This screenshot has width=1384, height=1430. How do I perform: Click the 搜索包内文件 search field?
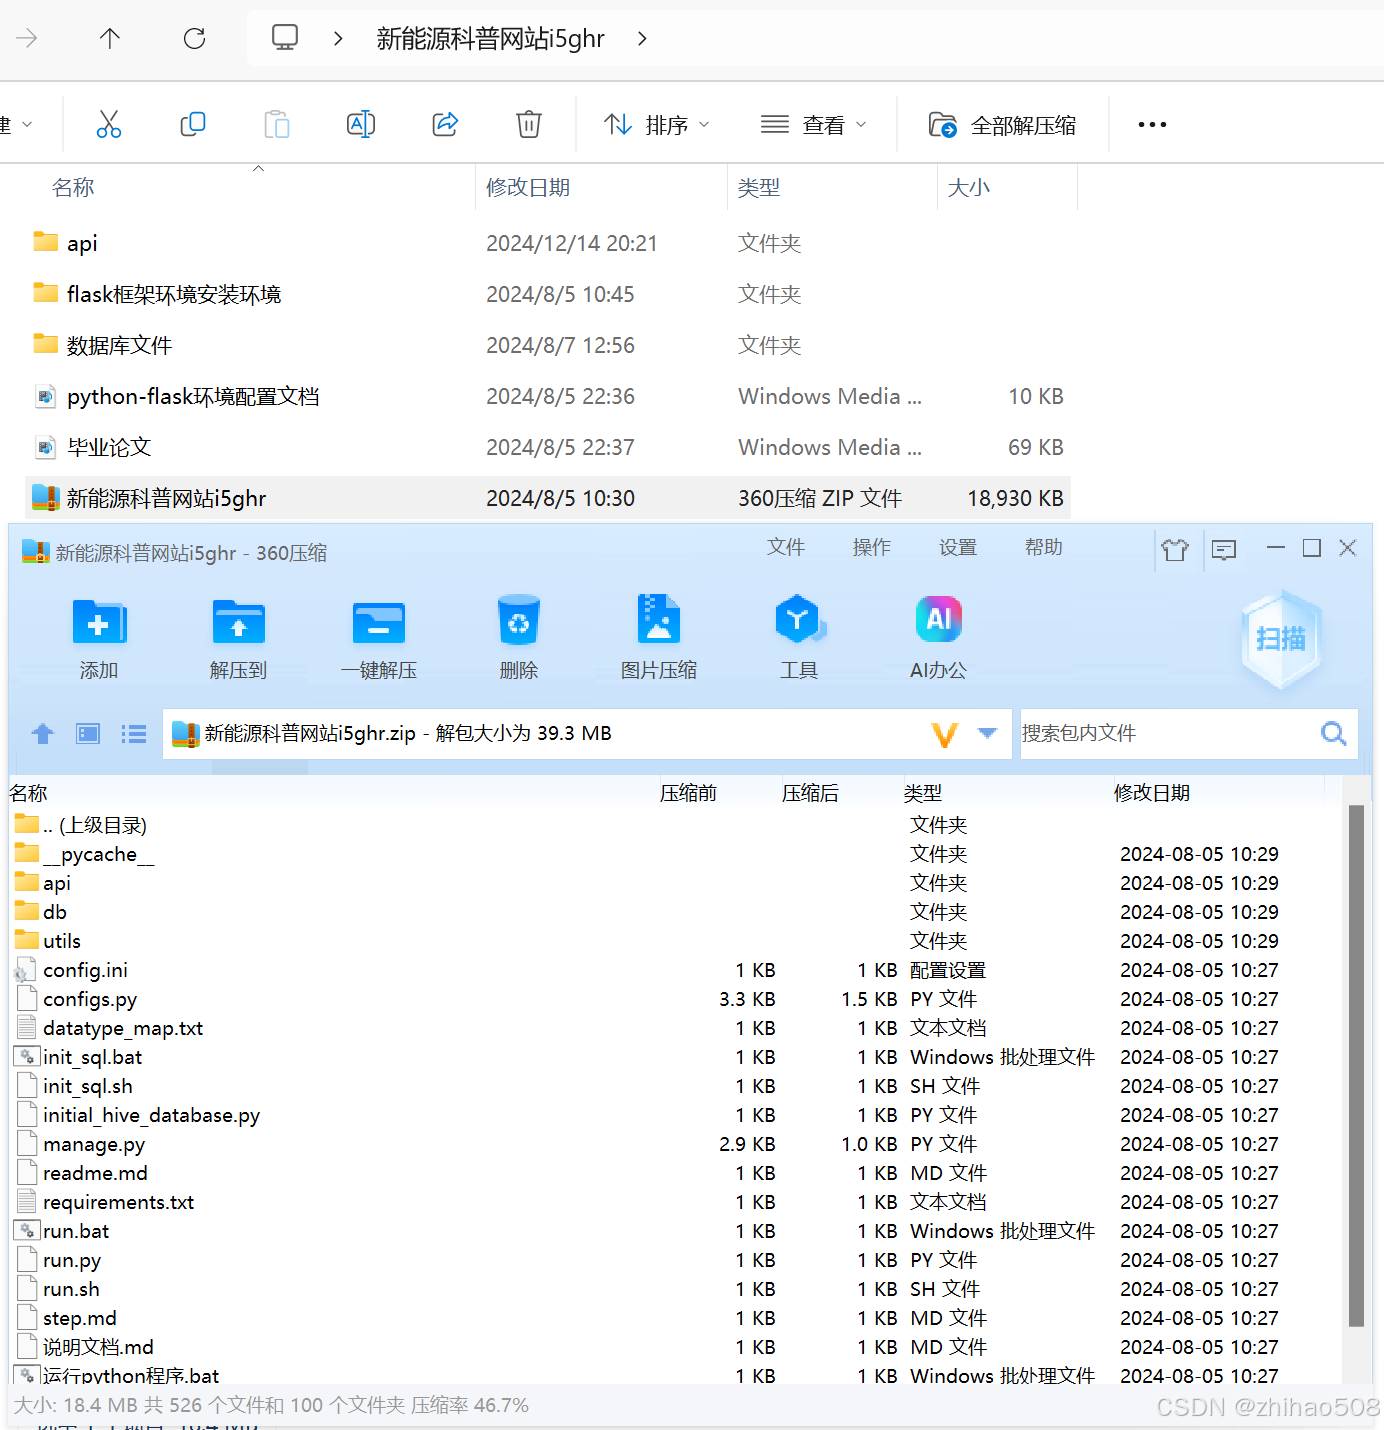(x=1166, y=733)
